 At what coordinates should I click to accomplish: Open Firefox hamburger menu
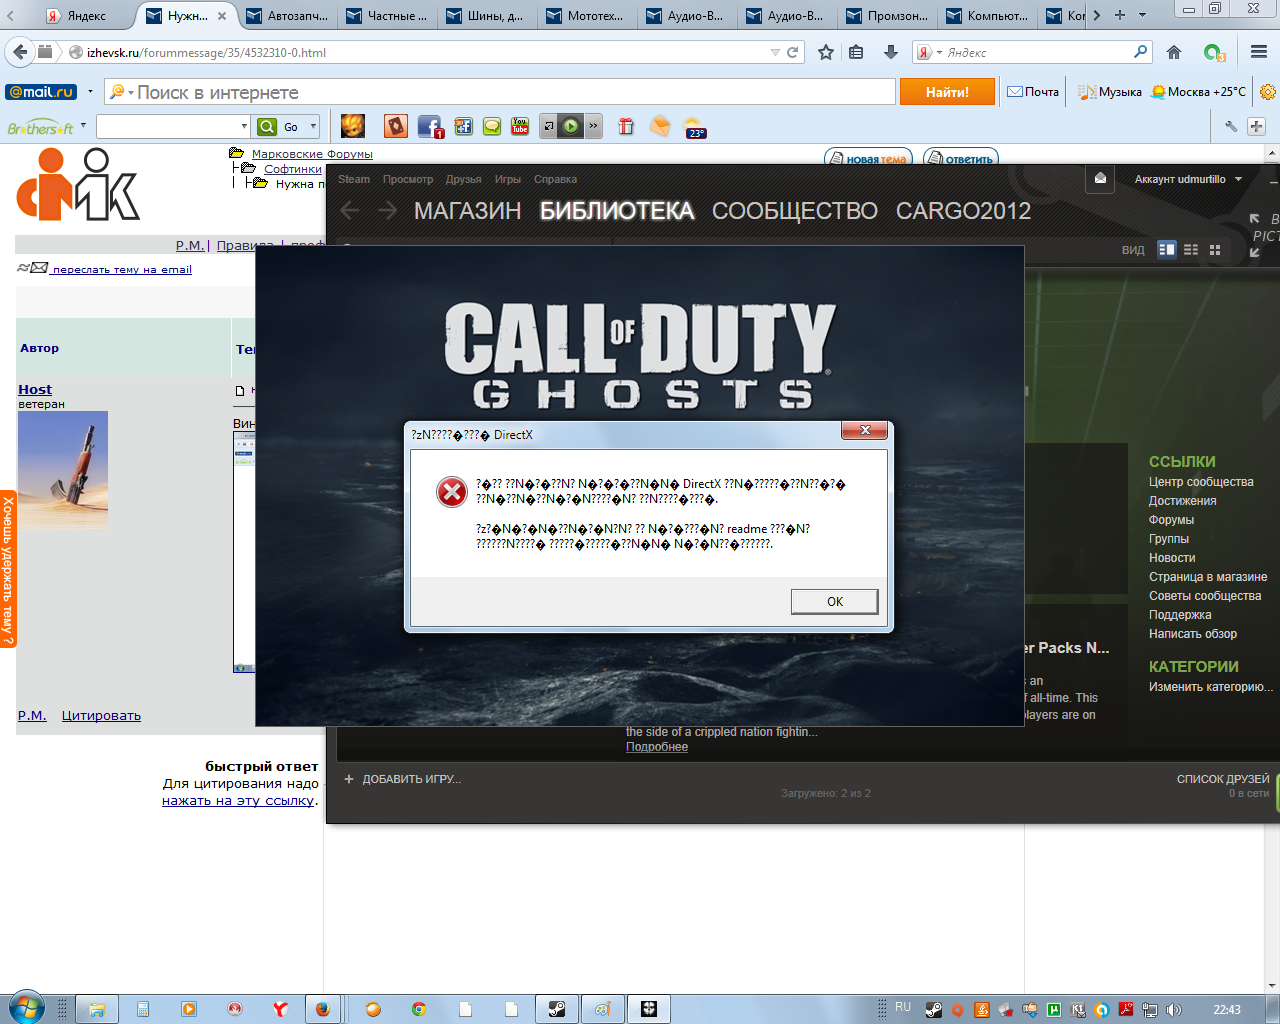pos(1258,52)
